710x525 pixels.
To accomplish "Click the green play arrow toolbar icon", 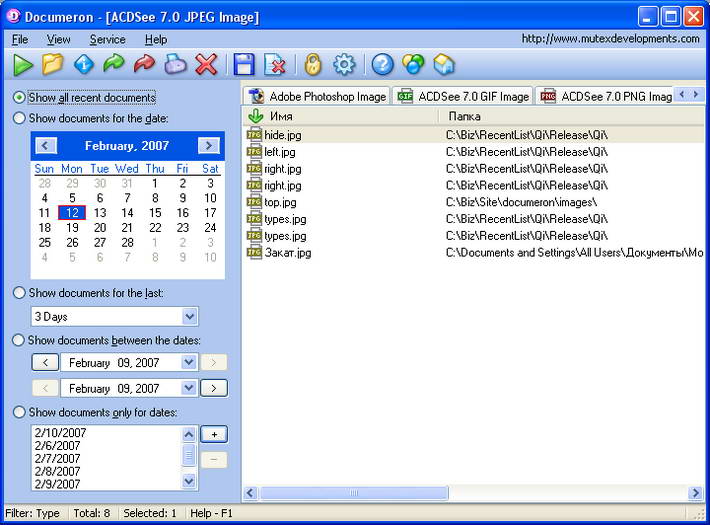I will point(22,65).
